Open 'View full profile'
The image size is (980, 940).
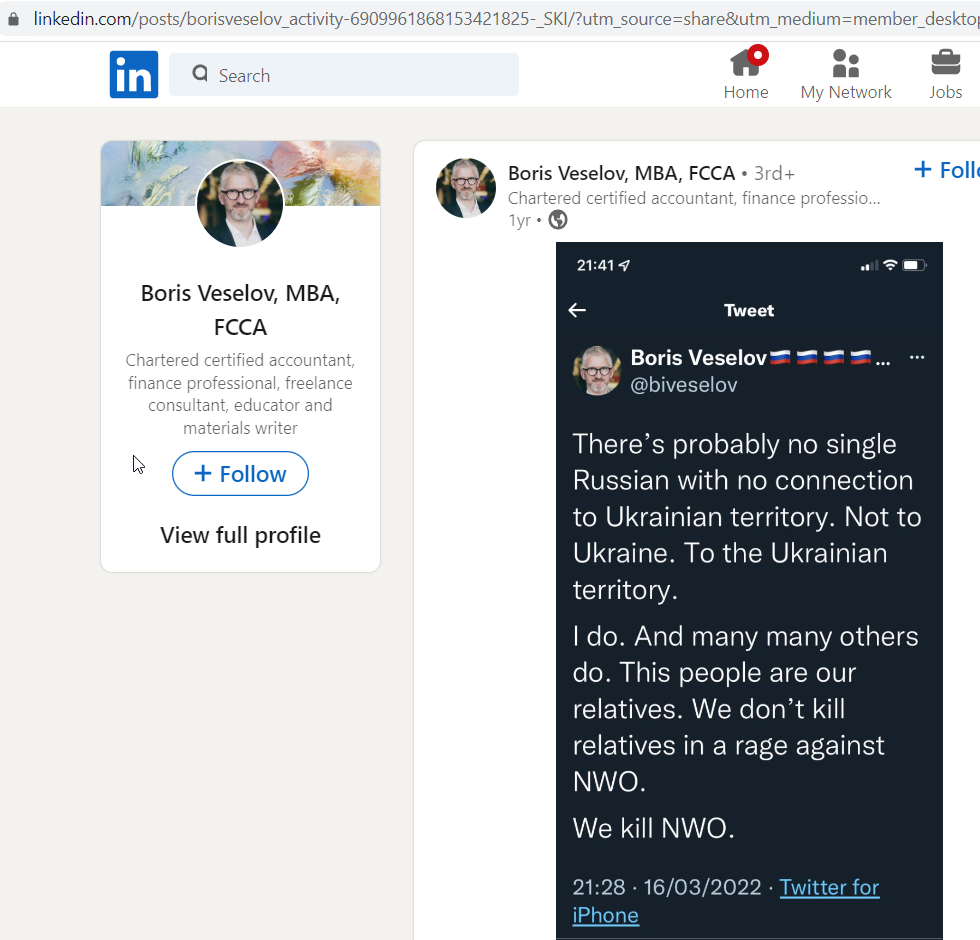tap(240, 535)
